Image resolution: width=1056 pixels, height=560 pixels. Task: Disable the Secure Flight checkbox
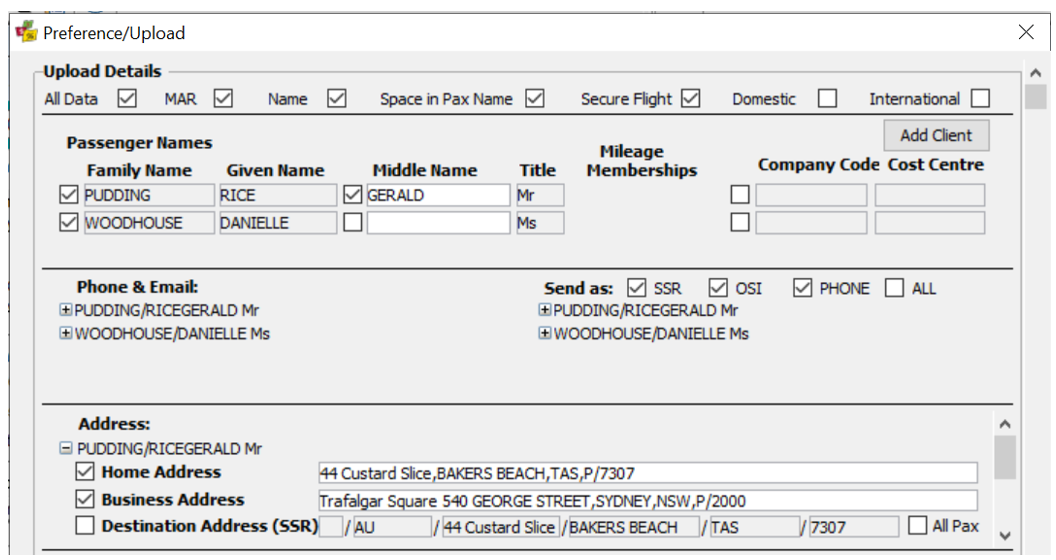click(x=690, y=98)
